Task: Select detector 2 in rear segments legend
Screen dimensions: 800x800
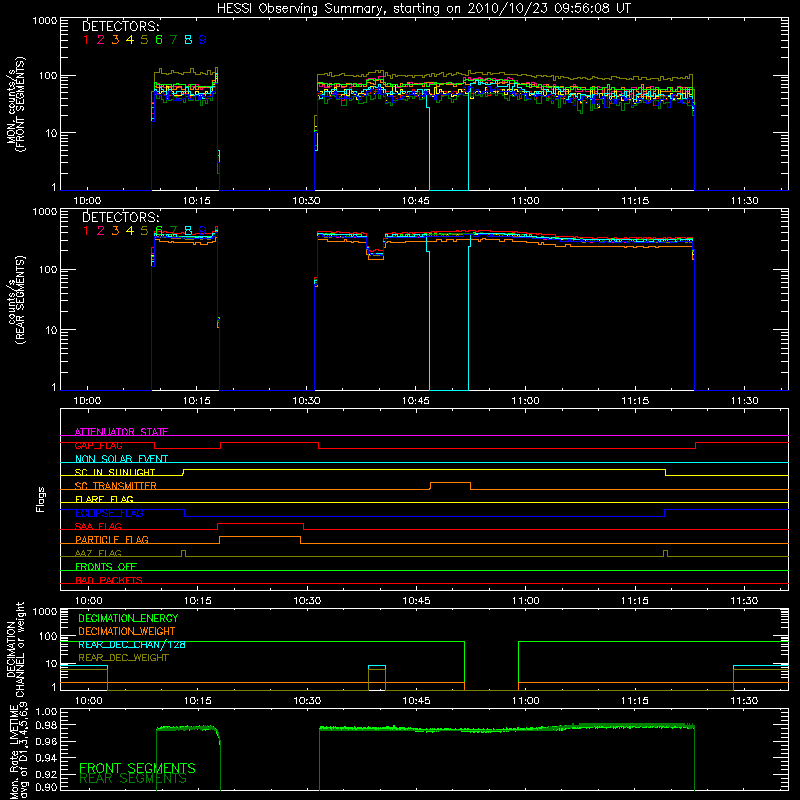Action: 101,231
